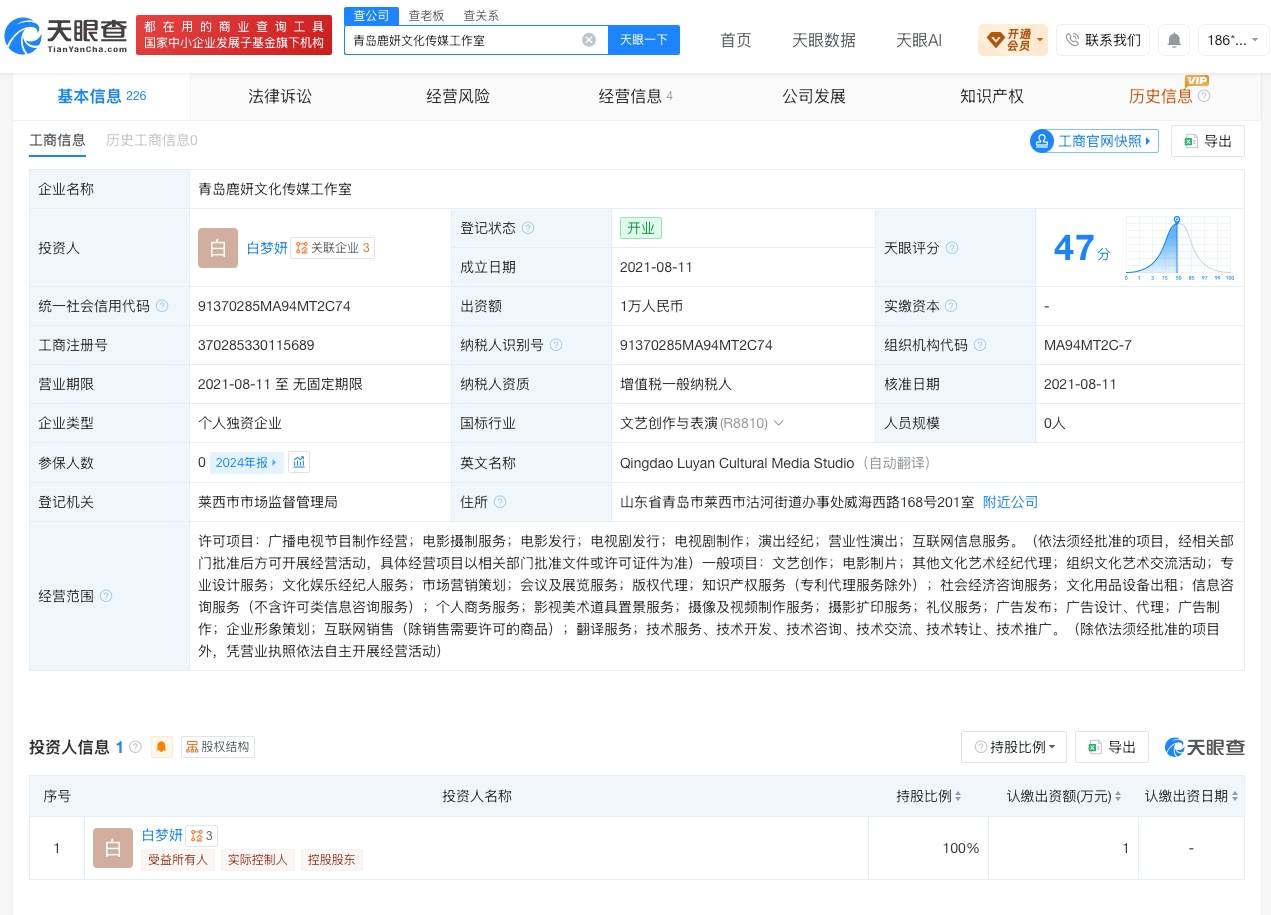Screen dimensions: 1271x915
Task: Open 白梦妍 link in 投资人 row
Action: coord(267,248)
